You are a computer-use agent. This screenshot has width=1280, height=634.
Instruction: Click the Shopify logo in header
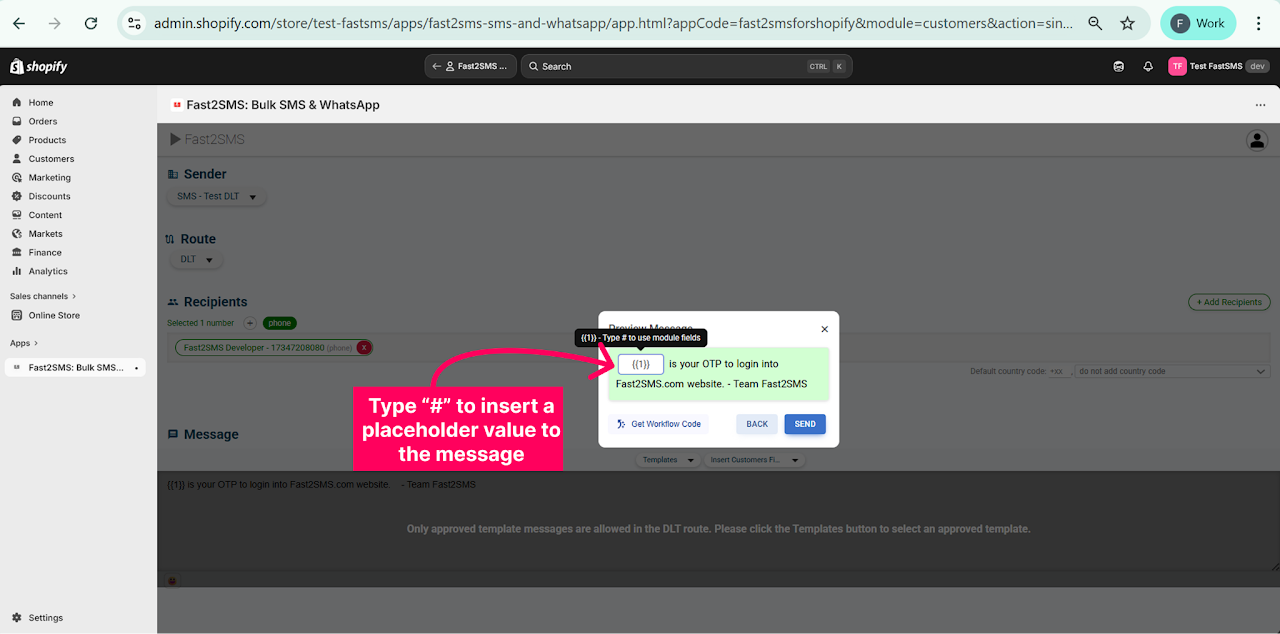click(x=39, y=66)
